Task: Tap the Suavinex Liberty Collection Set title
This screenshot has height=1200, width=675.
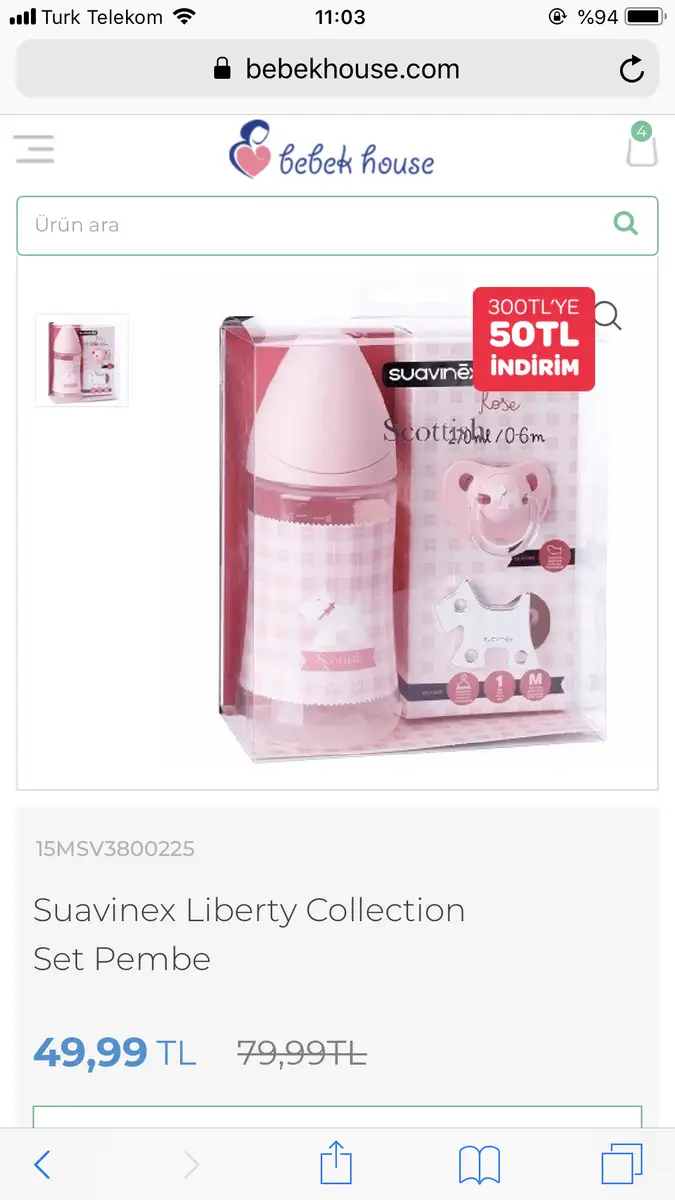Action: 249,934
